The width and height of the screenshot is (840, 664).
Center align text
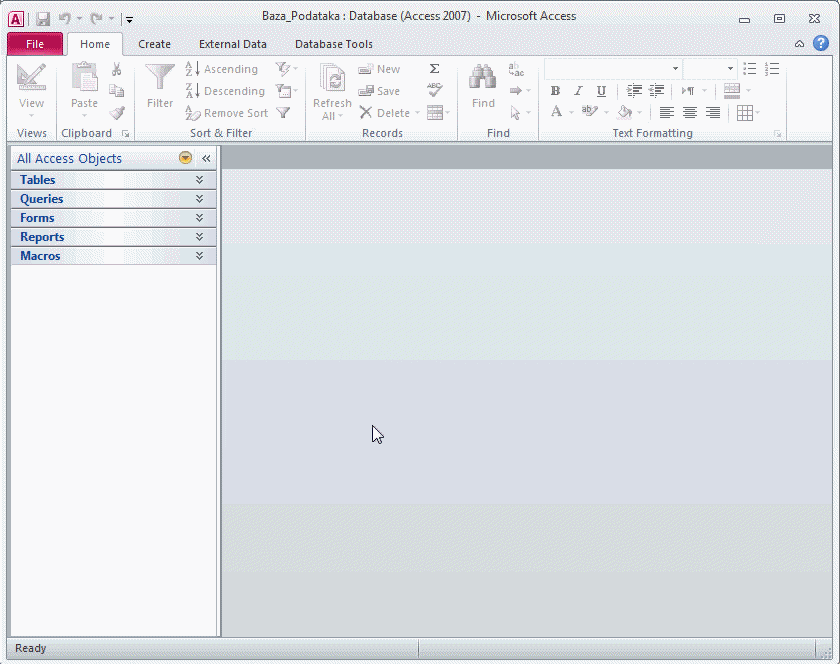(x=689, y=113)
